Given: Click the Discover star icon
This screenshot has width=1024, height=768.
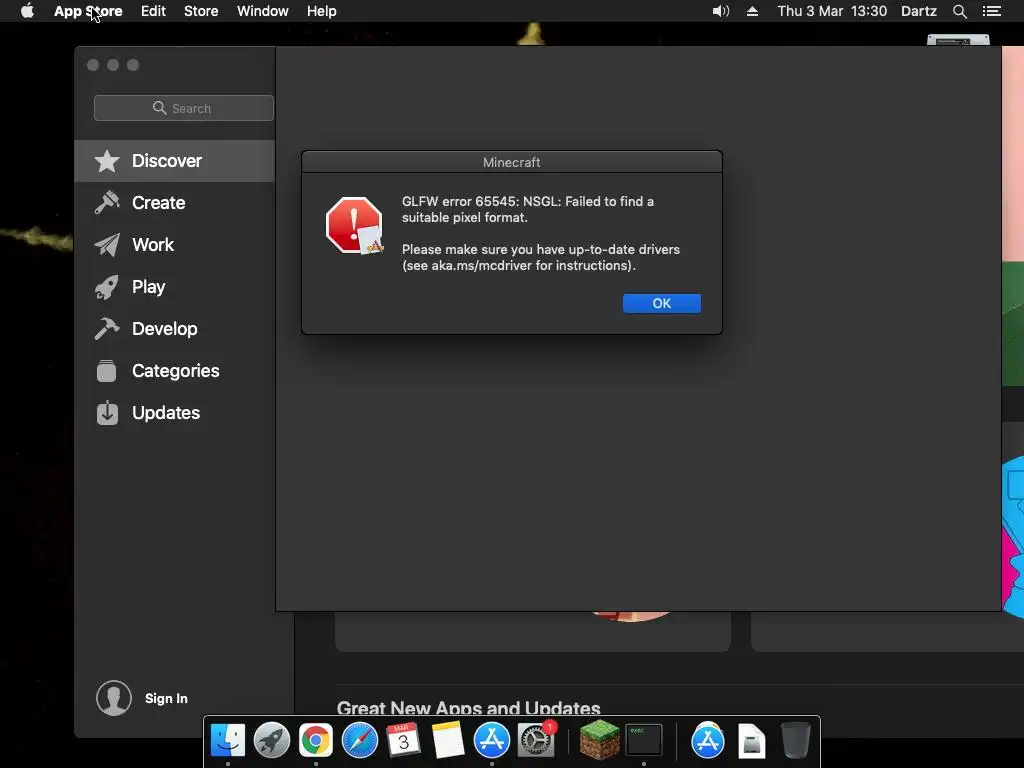Looking at the screenshot, I should [107, 161].
